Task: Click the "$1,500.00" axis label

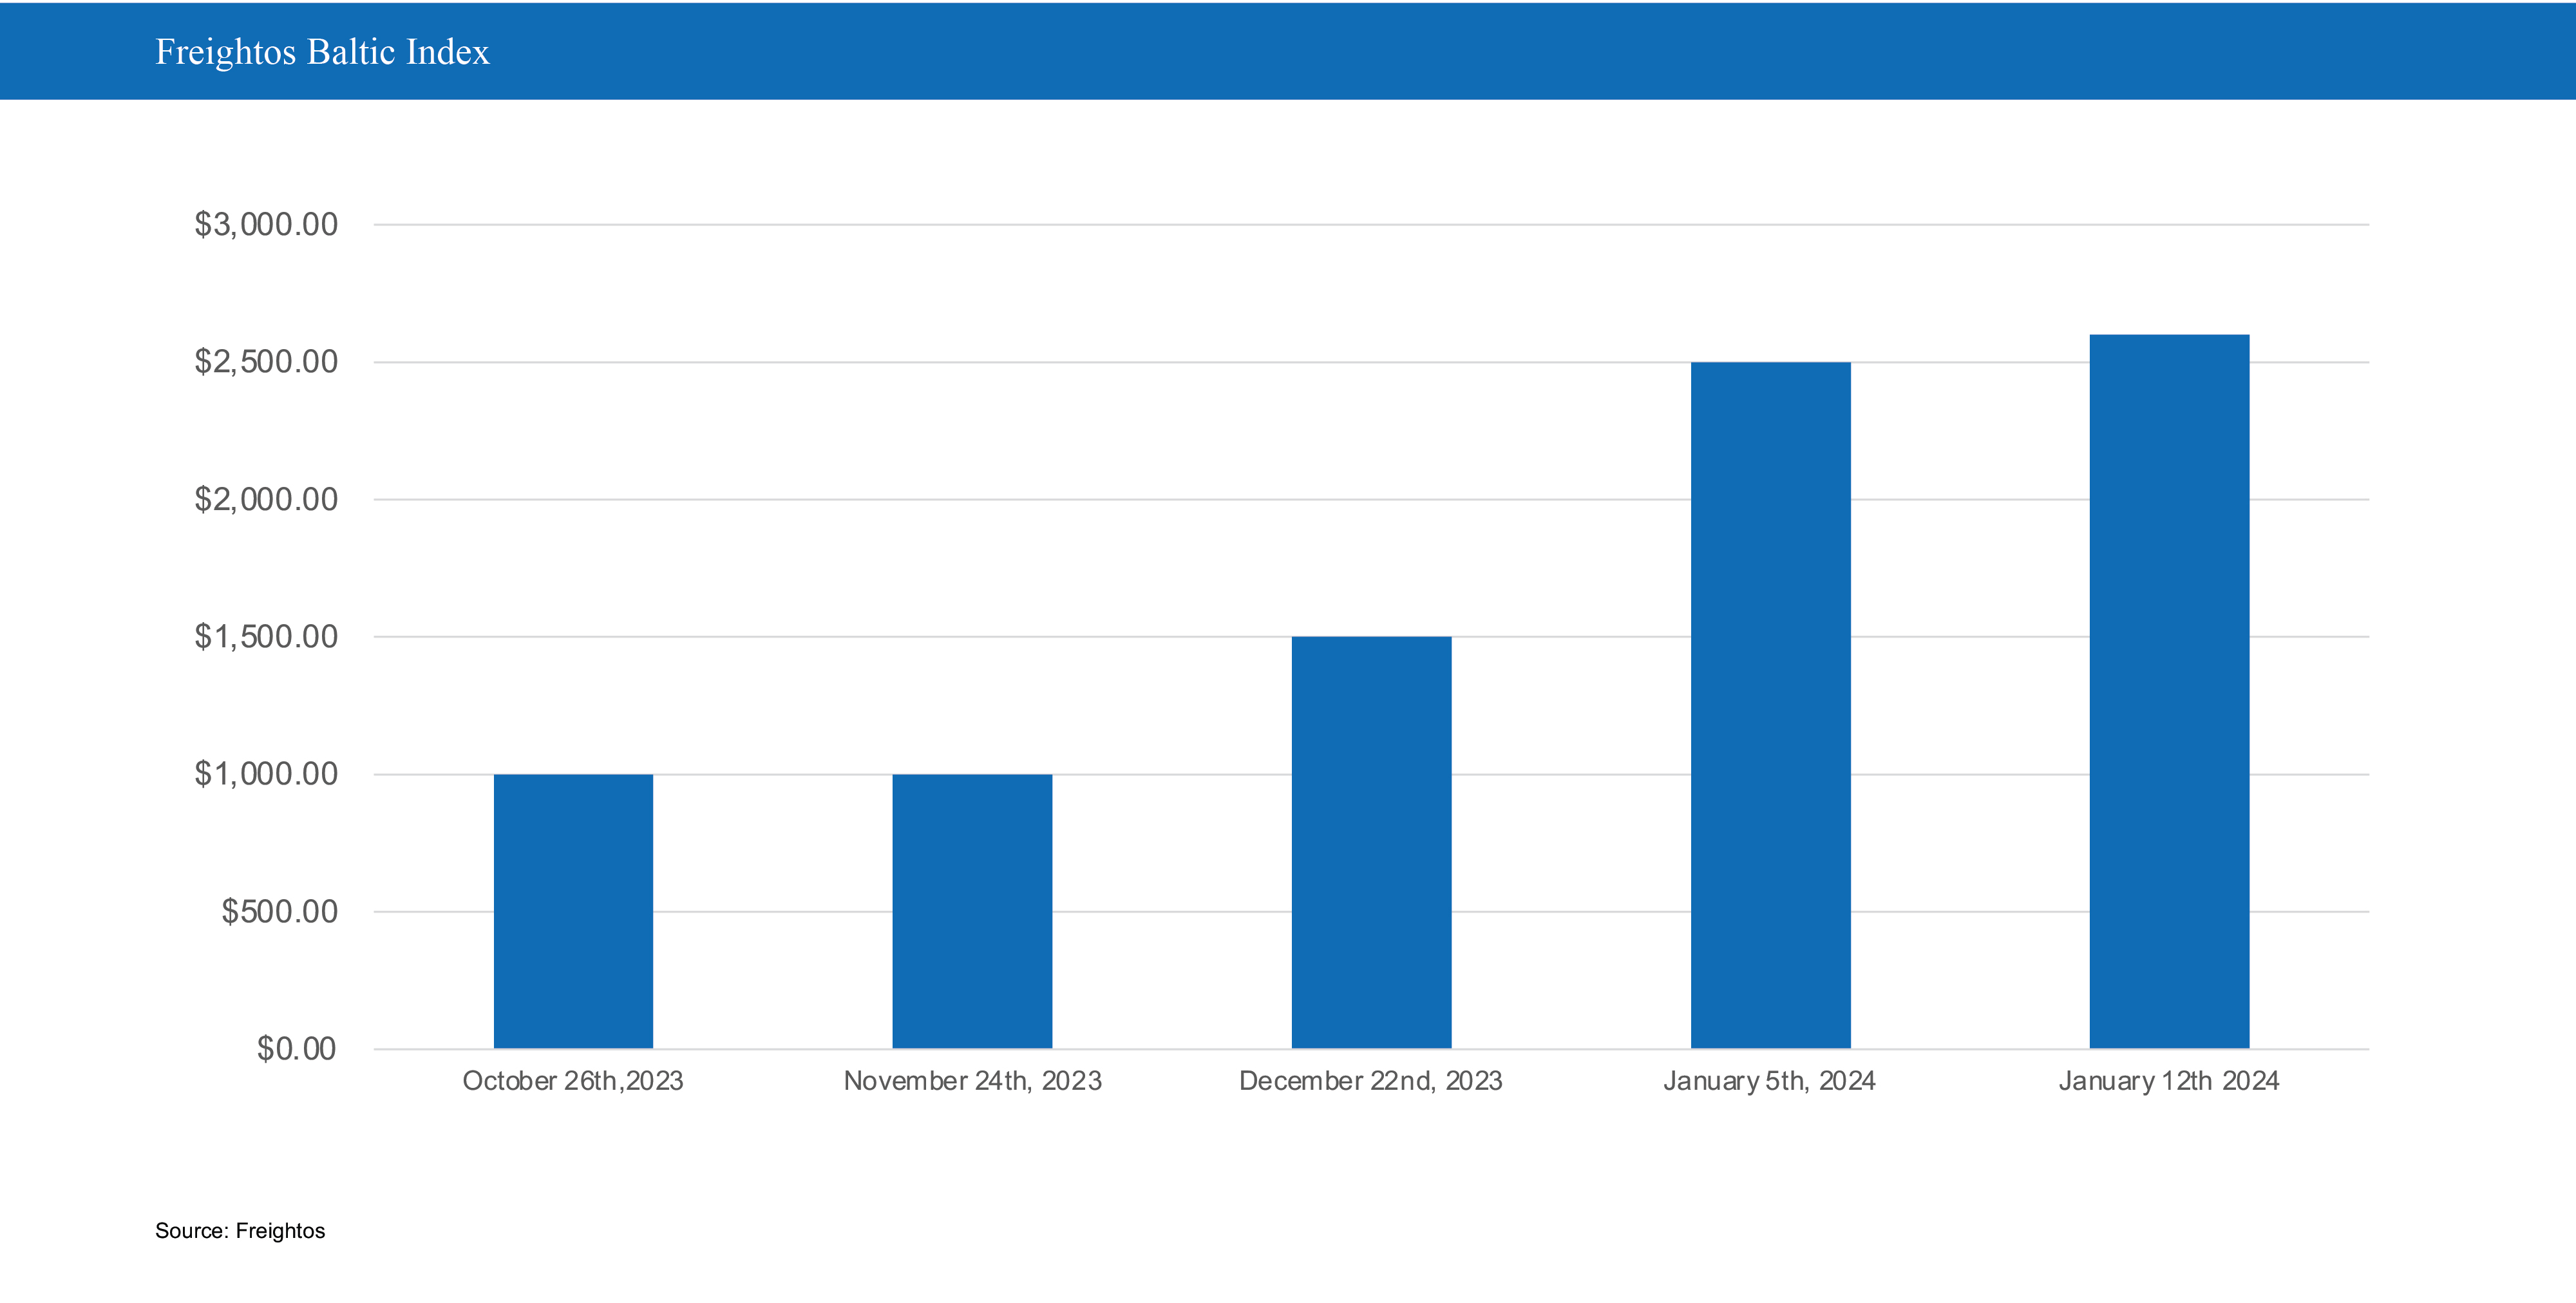Action: pyautogui.click(x=266, y=636)
